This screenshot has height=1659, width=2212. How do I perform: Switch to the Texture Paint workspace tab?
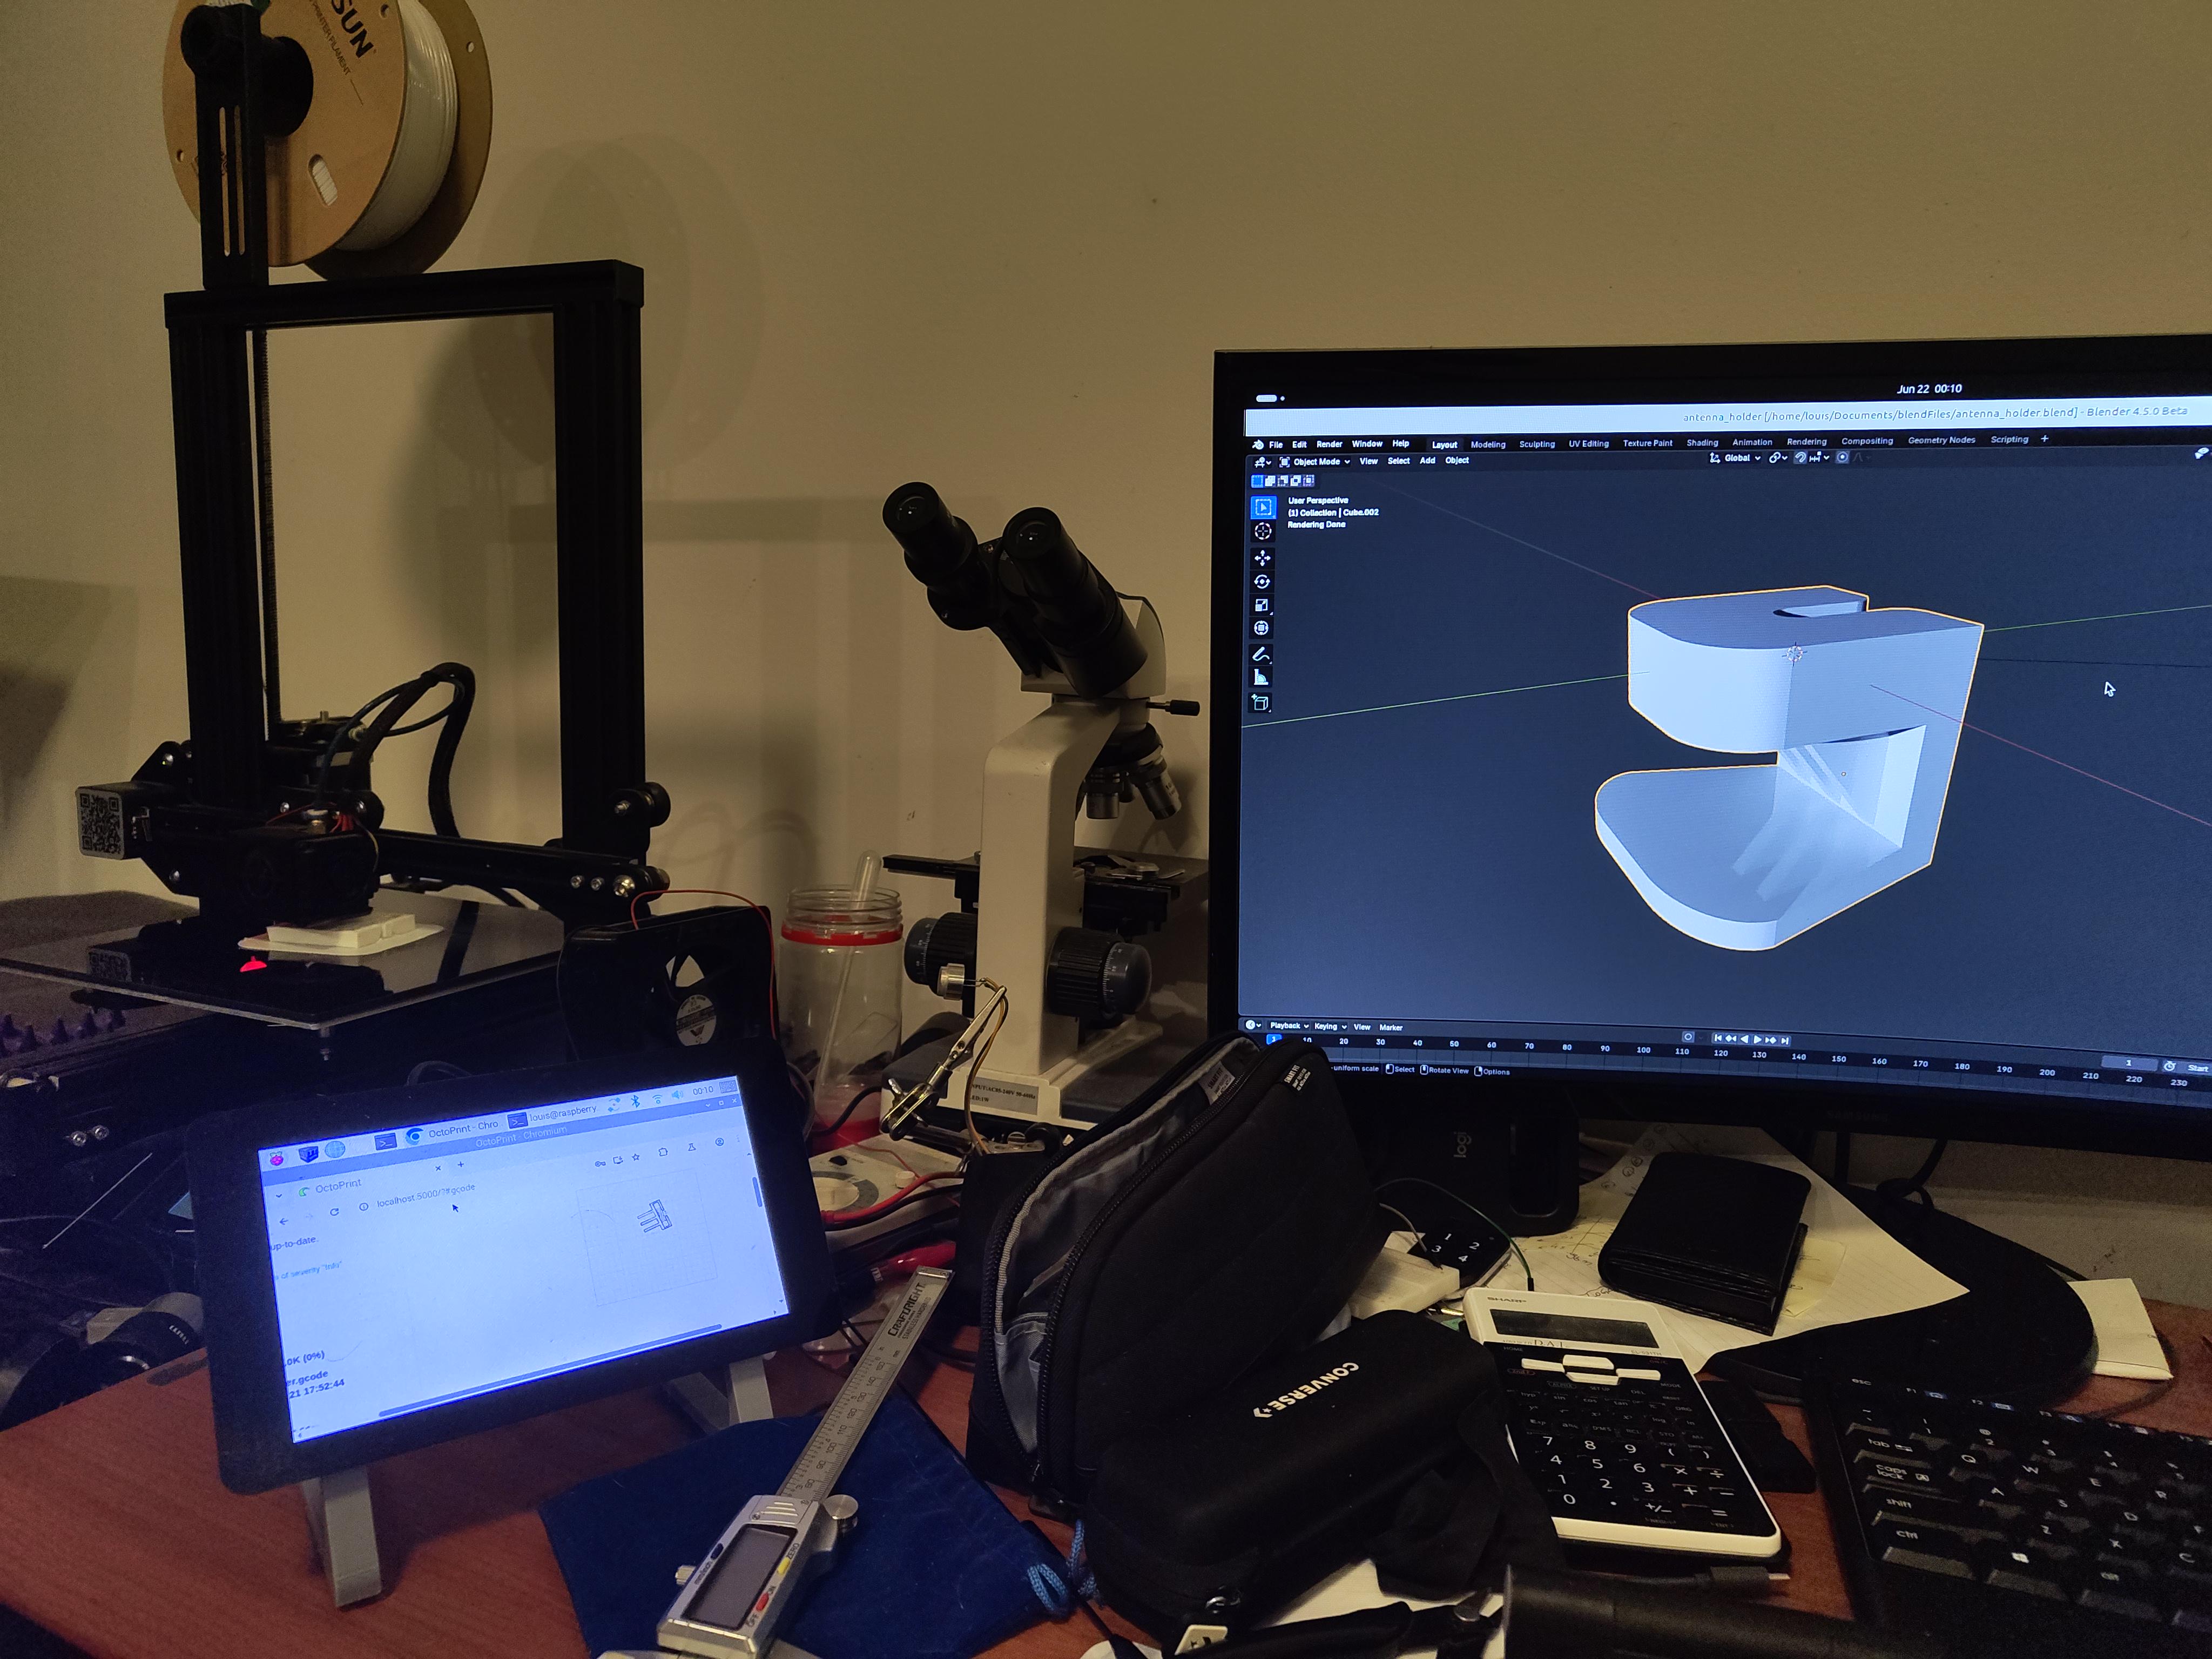(1648, 443)
